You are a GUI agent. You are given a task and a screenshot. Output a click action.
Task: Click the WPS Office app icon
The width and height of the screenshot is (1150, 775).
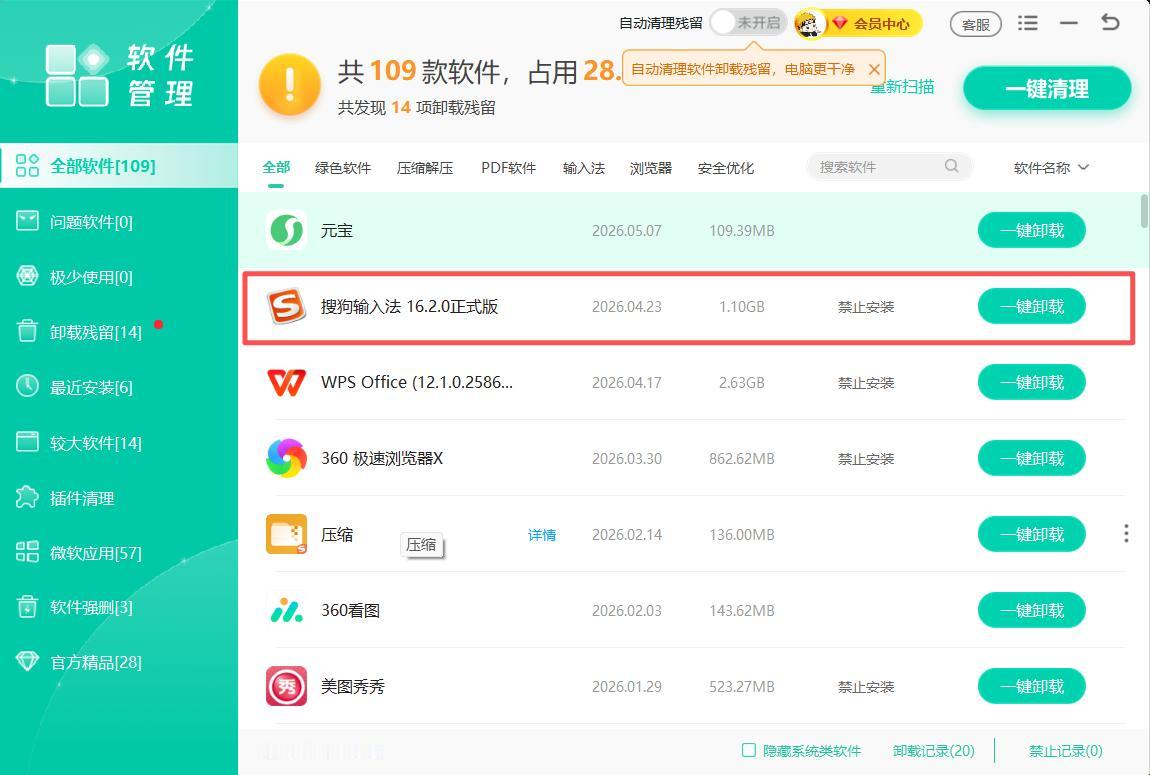pyautogui.click(x=286, y=383)
